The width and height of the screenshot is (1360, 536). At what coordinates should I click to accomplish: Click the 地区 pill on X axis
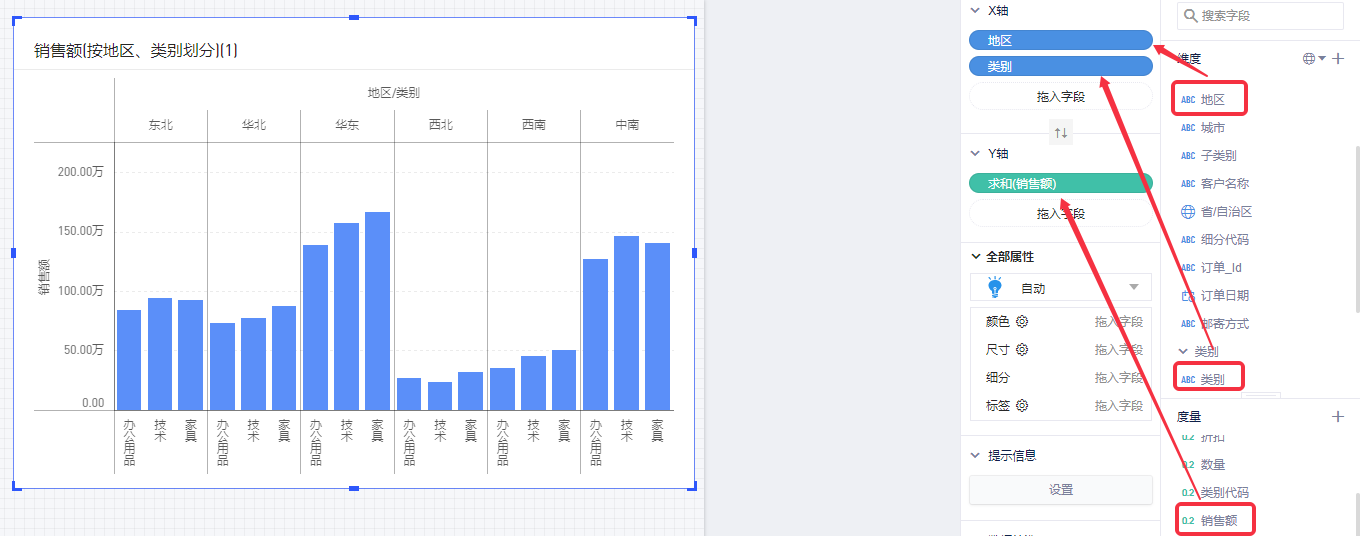pyautogui.click(x=1060, y=40)
